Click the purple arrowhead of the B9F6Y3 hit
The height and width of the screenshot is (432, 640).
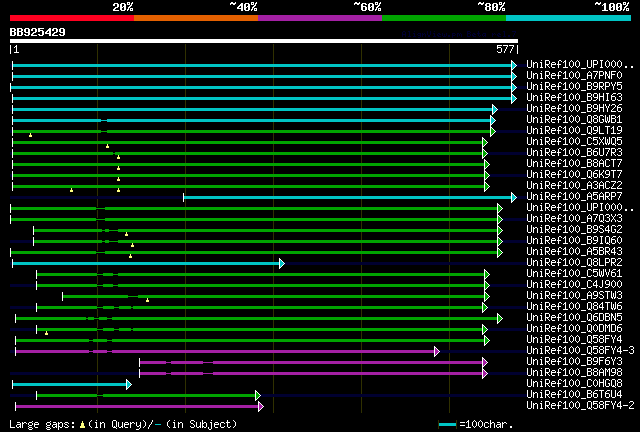pyautogui.click(x=484, y=362)
